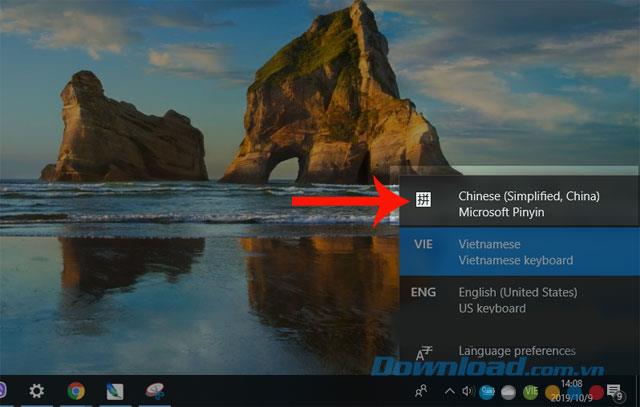Choose the Vietnamese keyboard entry
640x407 pixels.
[x=518, y=252]
